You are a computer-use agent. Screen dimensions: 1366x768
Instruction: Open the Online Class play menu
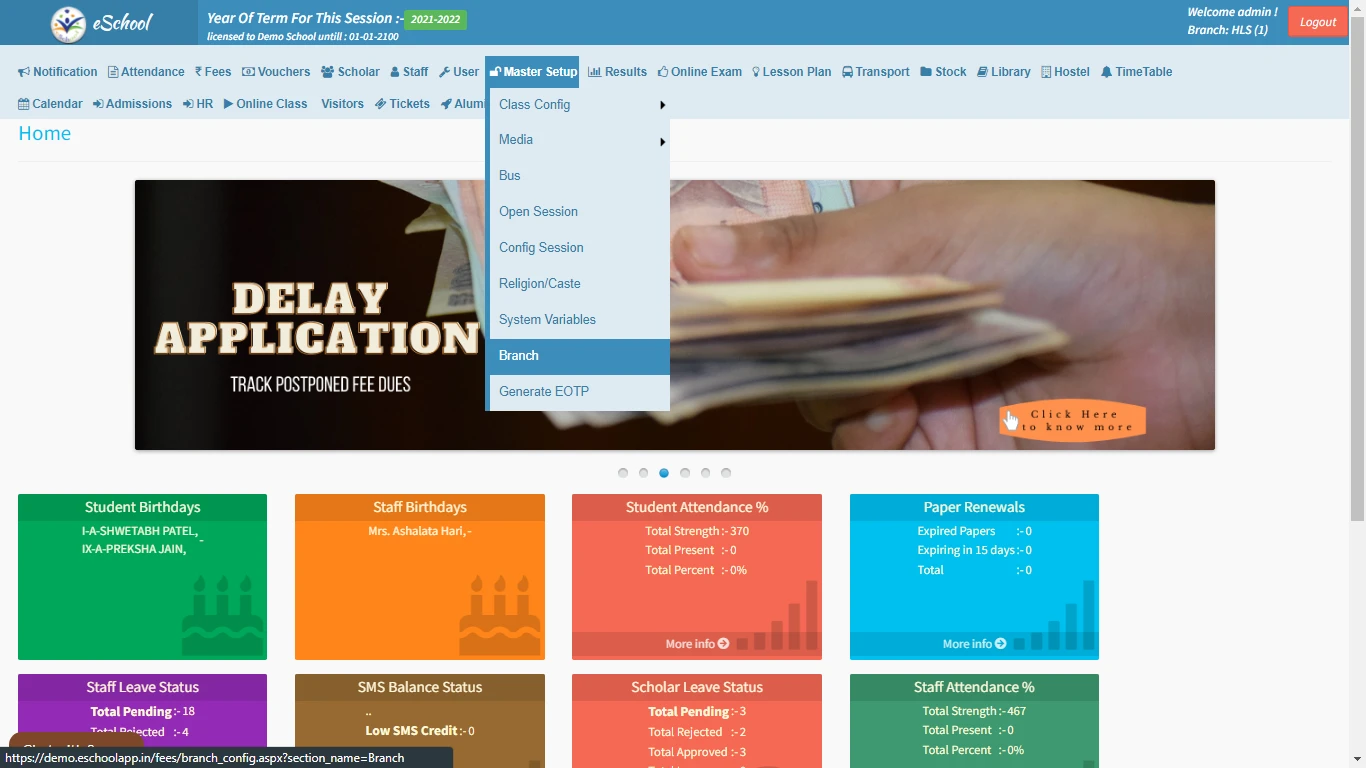click(265, 104)
